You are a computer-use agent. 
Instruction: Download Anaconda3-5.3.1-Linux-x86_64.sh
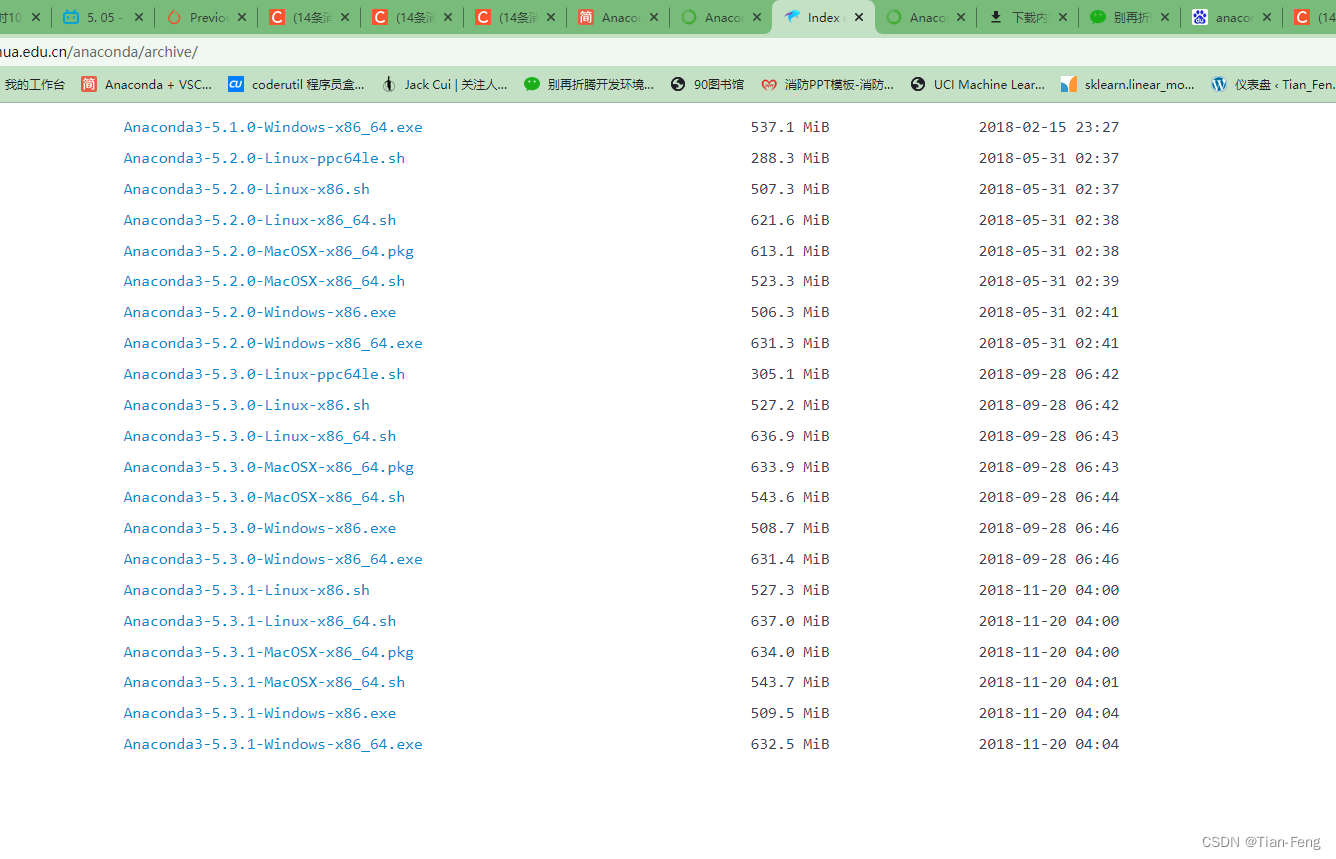tap(260, 621)
